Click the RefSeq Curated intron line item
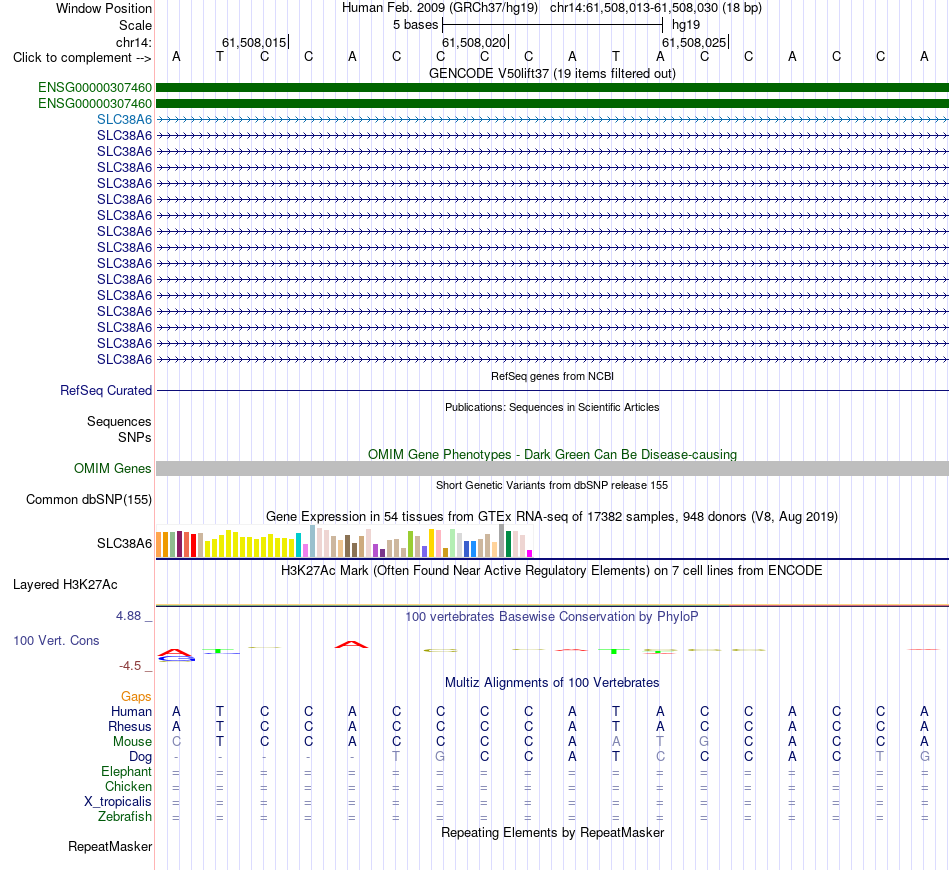Image resolution: width=950 pixels, height=870 pixels. point(552,391)
